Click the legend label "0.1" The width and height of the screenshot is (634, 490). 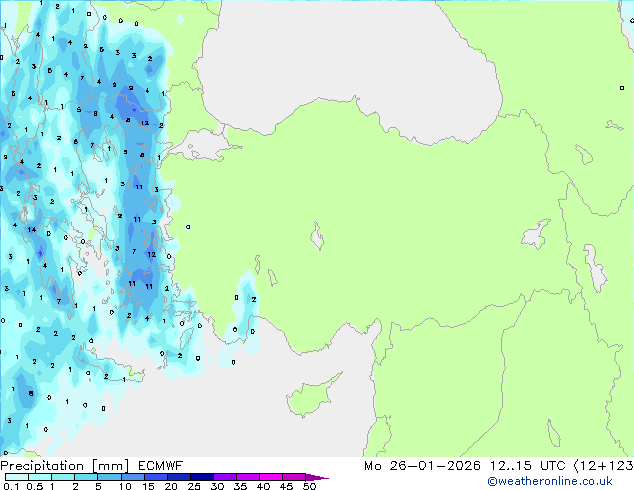pos(11,486)
